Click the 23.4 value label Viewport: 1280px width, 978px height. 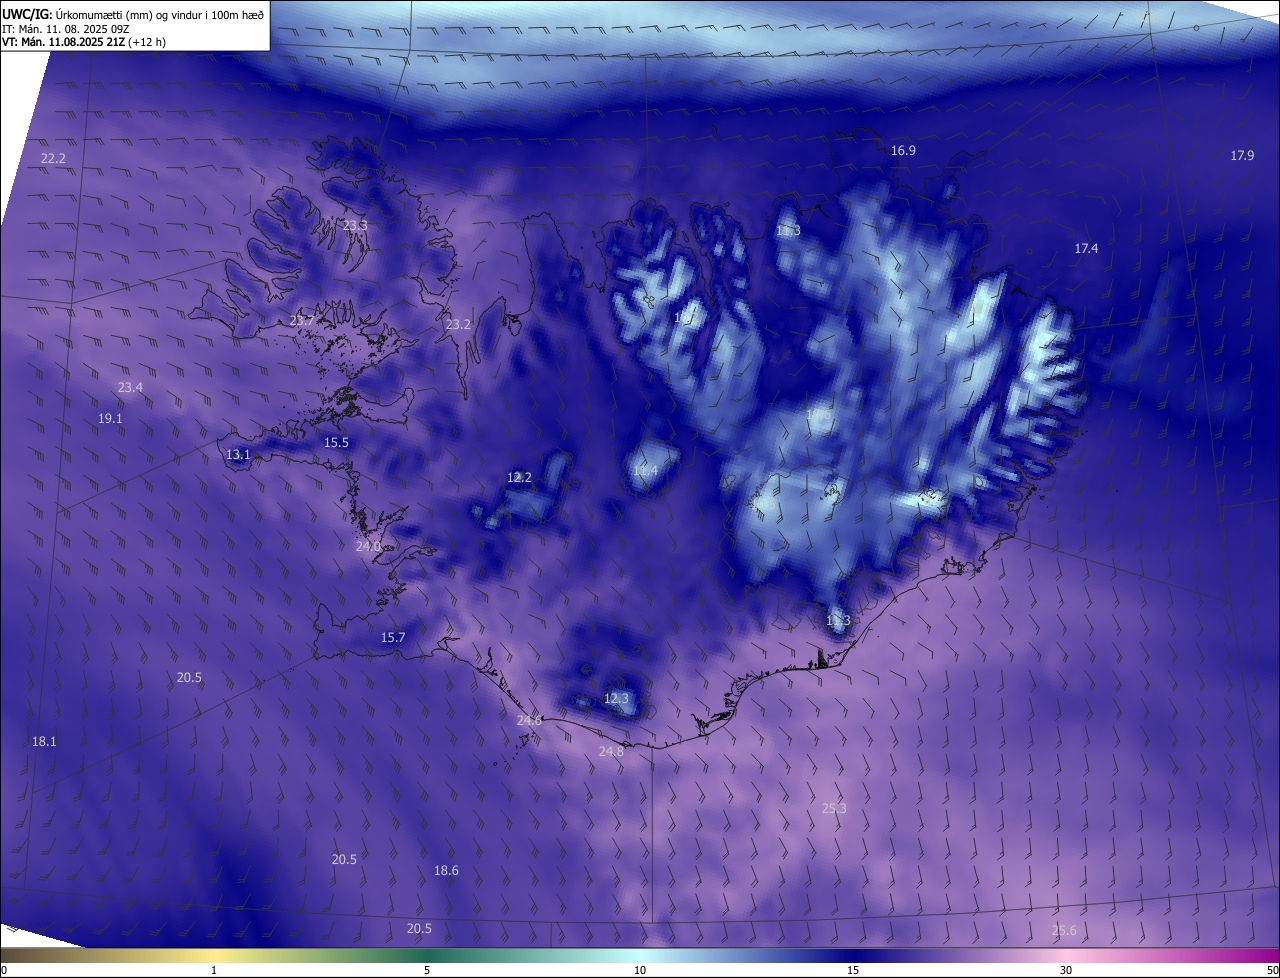130,388
